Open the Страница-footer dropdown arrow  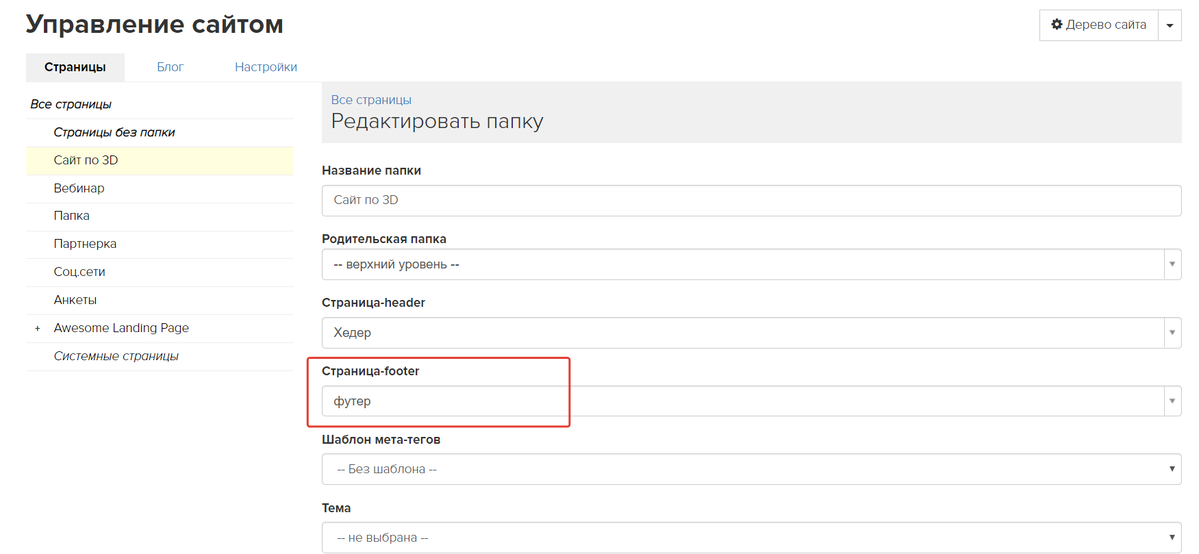click(1172, 401)
